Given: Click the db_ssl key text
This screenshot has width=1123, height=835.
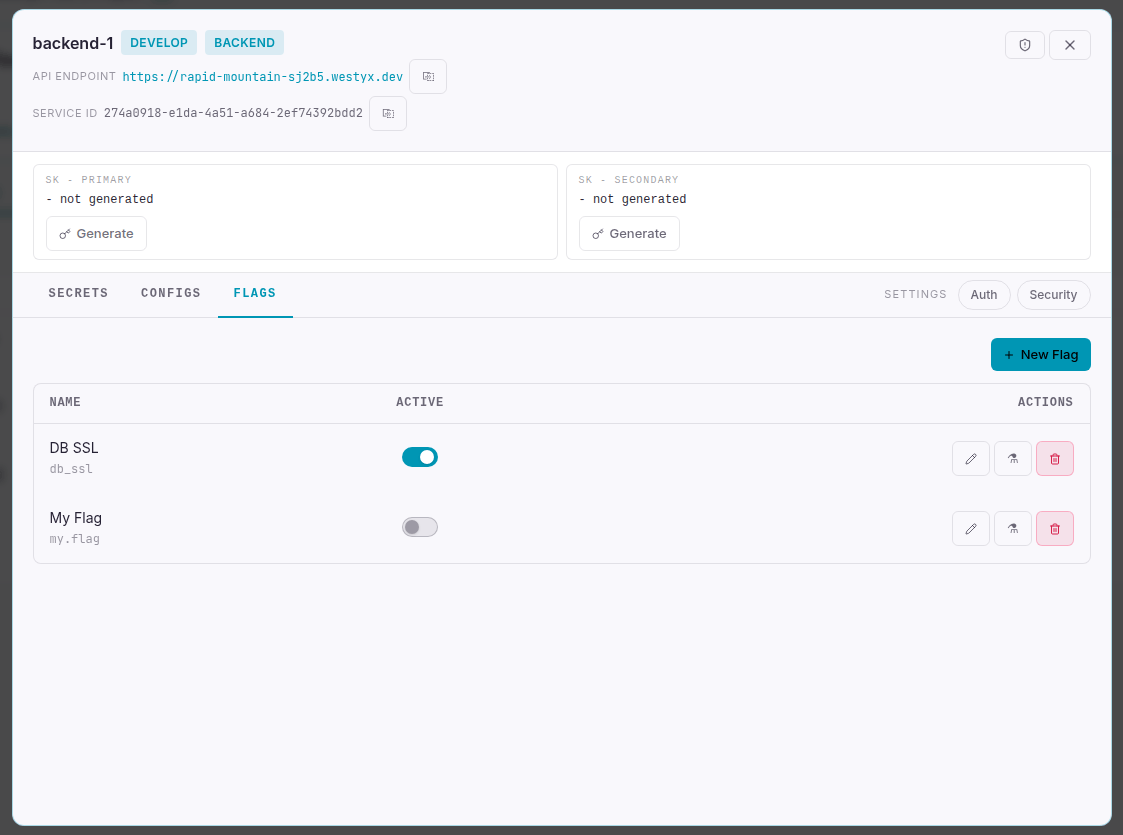Looking at the screenshot, I should click(x=71, y=469).
